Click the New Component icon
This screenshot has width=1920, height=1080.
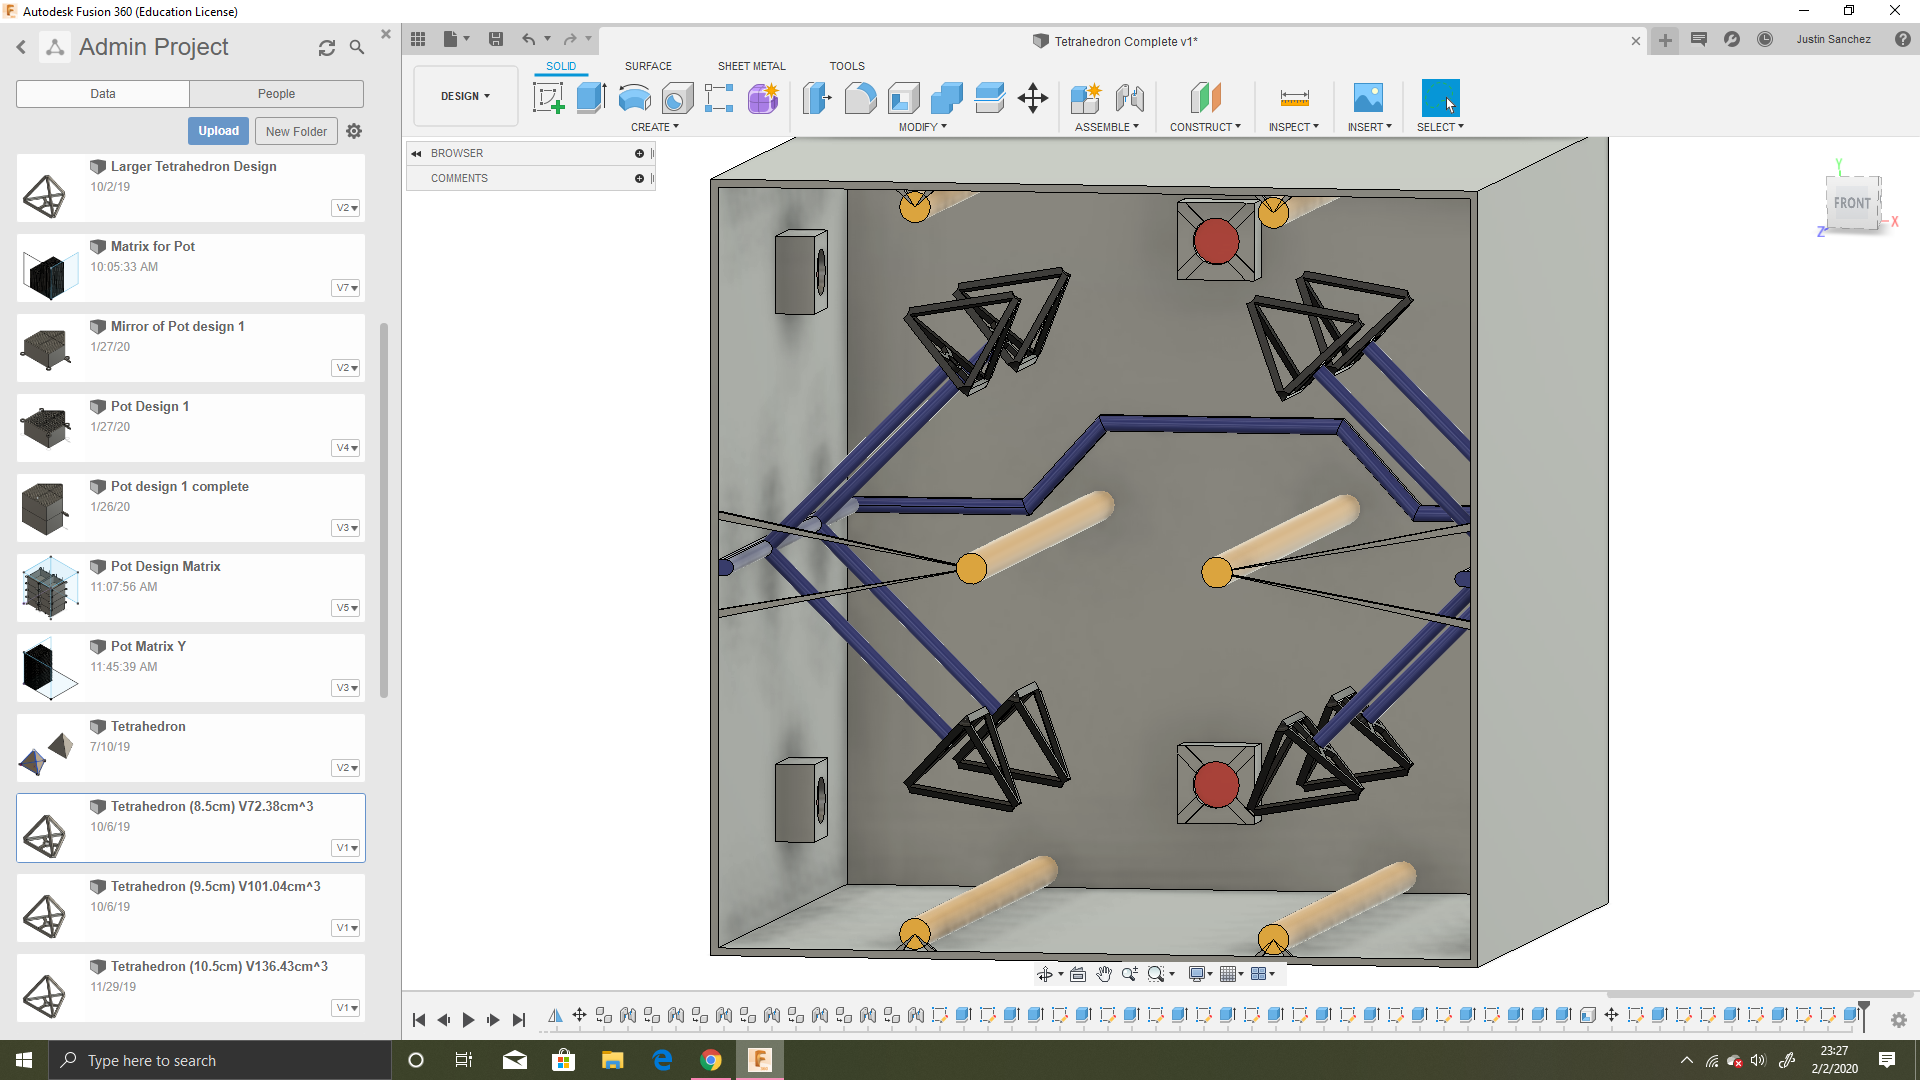1085,98
